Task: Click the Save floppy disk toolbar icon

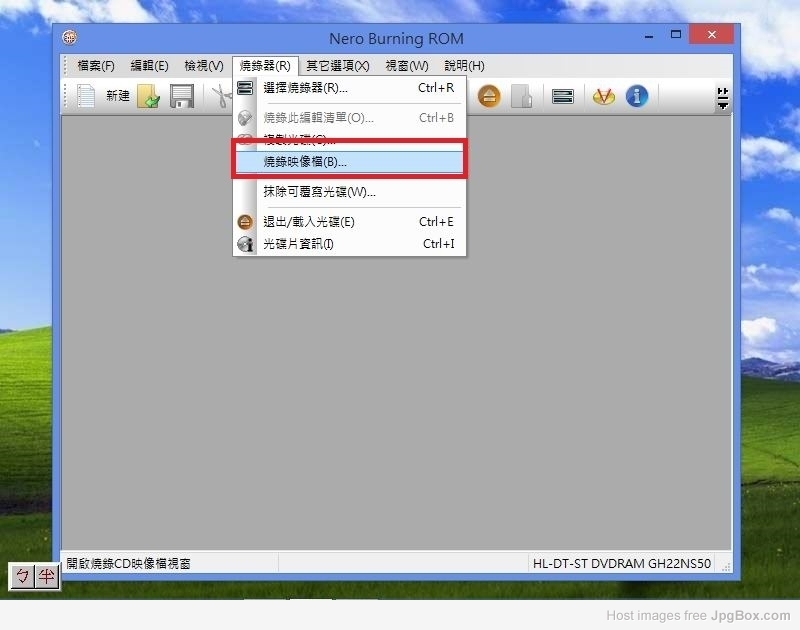Action: coord(181,96)
